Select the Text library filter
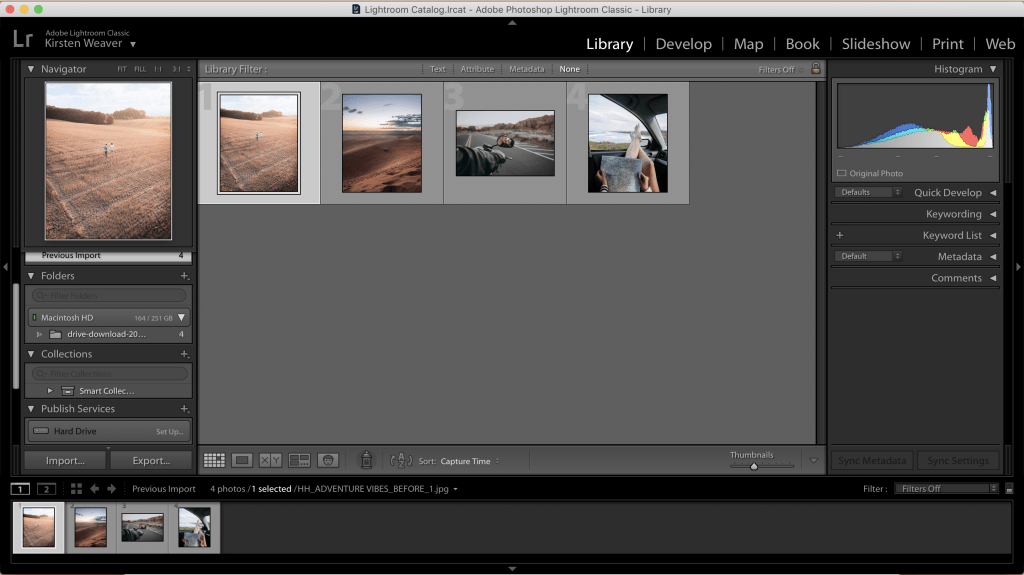The width and height of the screenshot is (1024, 575). click(438, 69)
